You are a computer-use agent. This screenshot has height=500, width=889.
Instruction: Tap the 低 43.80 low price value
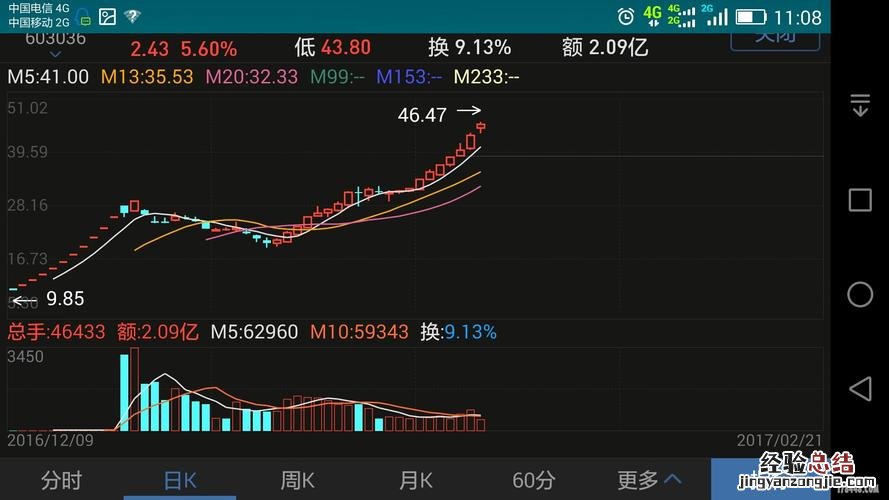tap(332, 48)
